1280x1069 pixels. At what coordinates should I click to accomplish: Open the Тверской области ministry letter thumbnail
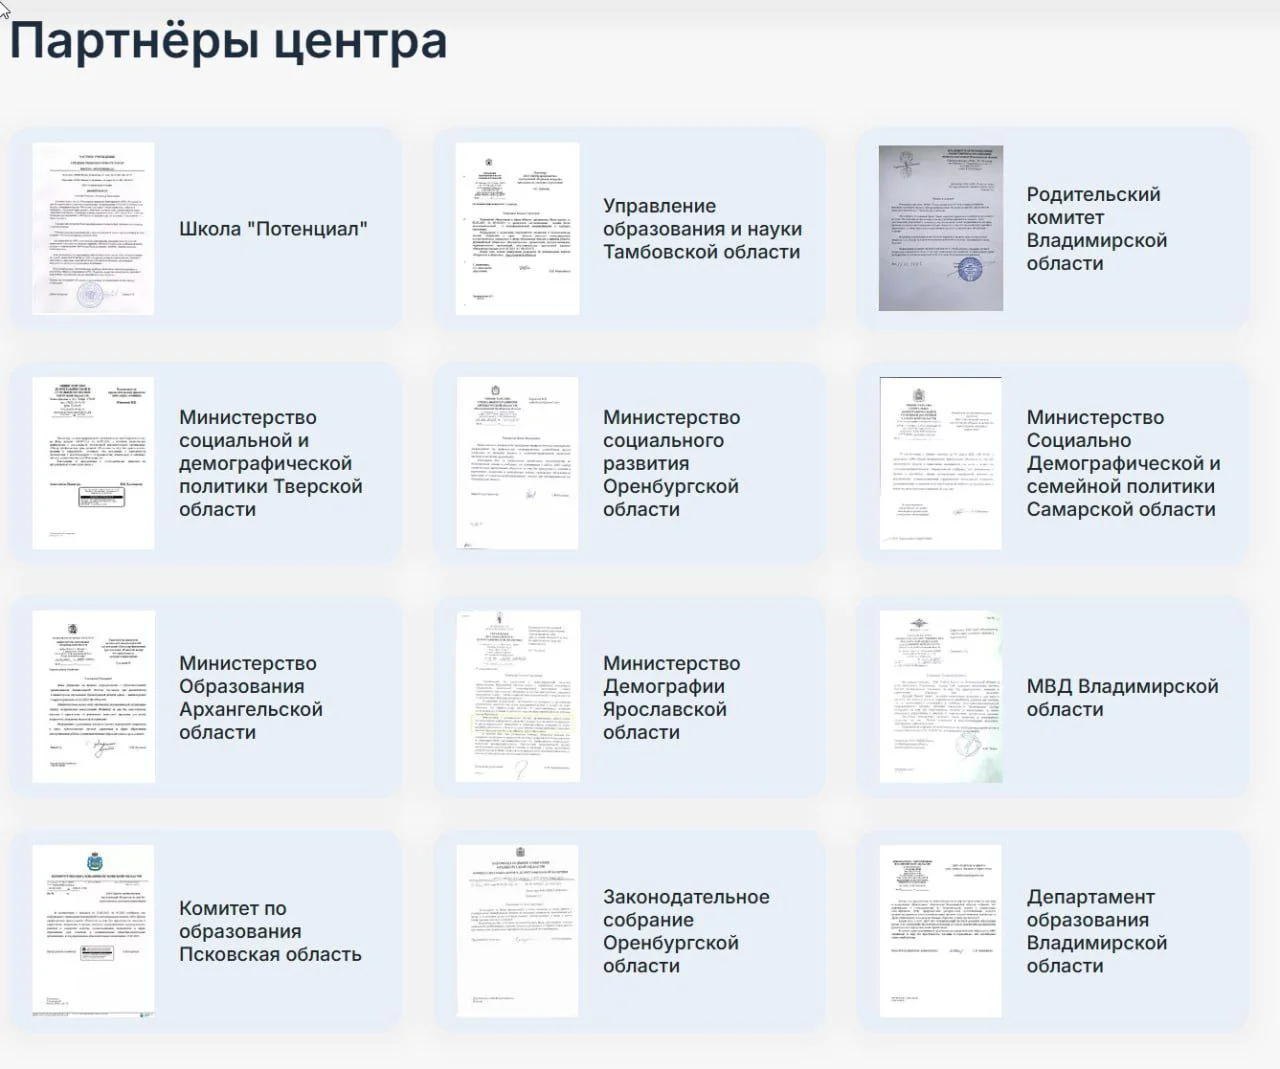(x=93, y=463)
